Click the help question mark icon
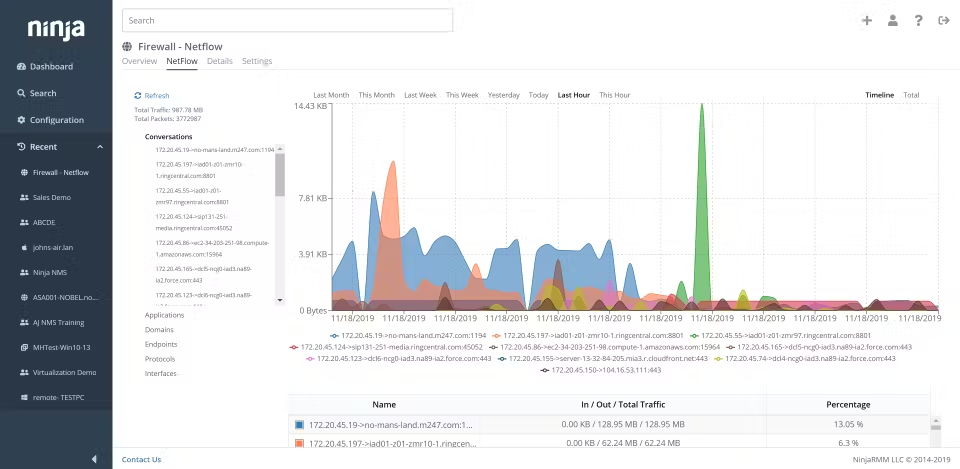 tap(918, 20)
